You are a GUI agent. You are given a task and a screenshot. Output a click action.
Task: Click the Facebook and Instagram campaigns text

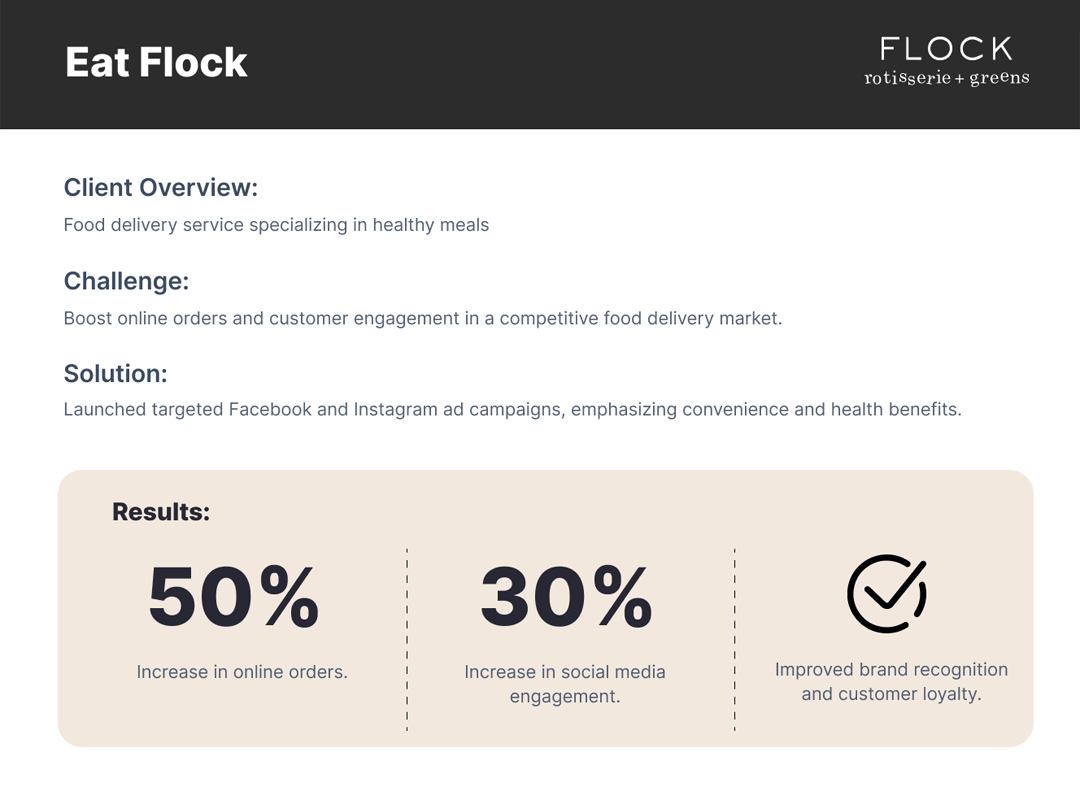(512, 409)
